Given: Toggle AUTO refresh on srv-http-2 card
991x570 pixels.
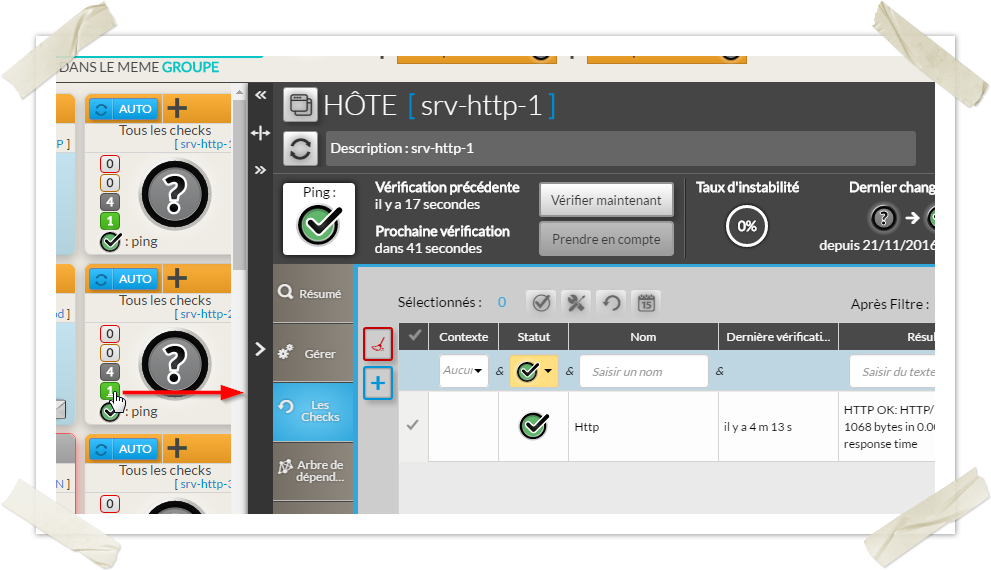Looking at the screenshot, I should [x=125, y=279].
